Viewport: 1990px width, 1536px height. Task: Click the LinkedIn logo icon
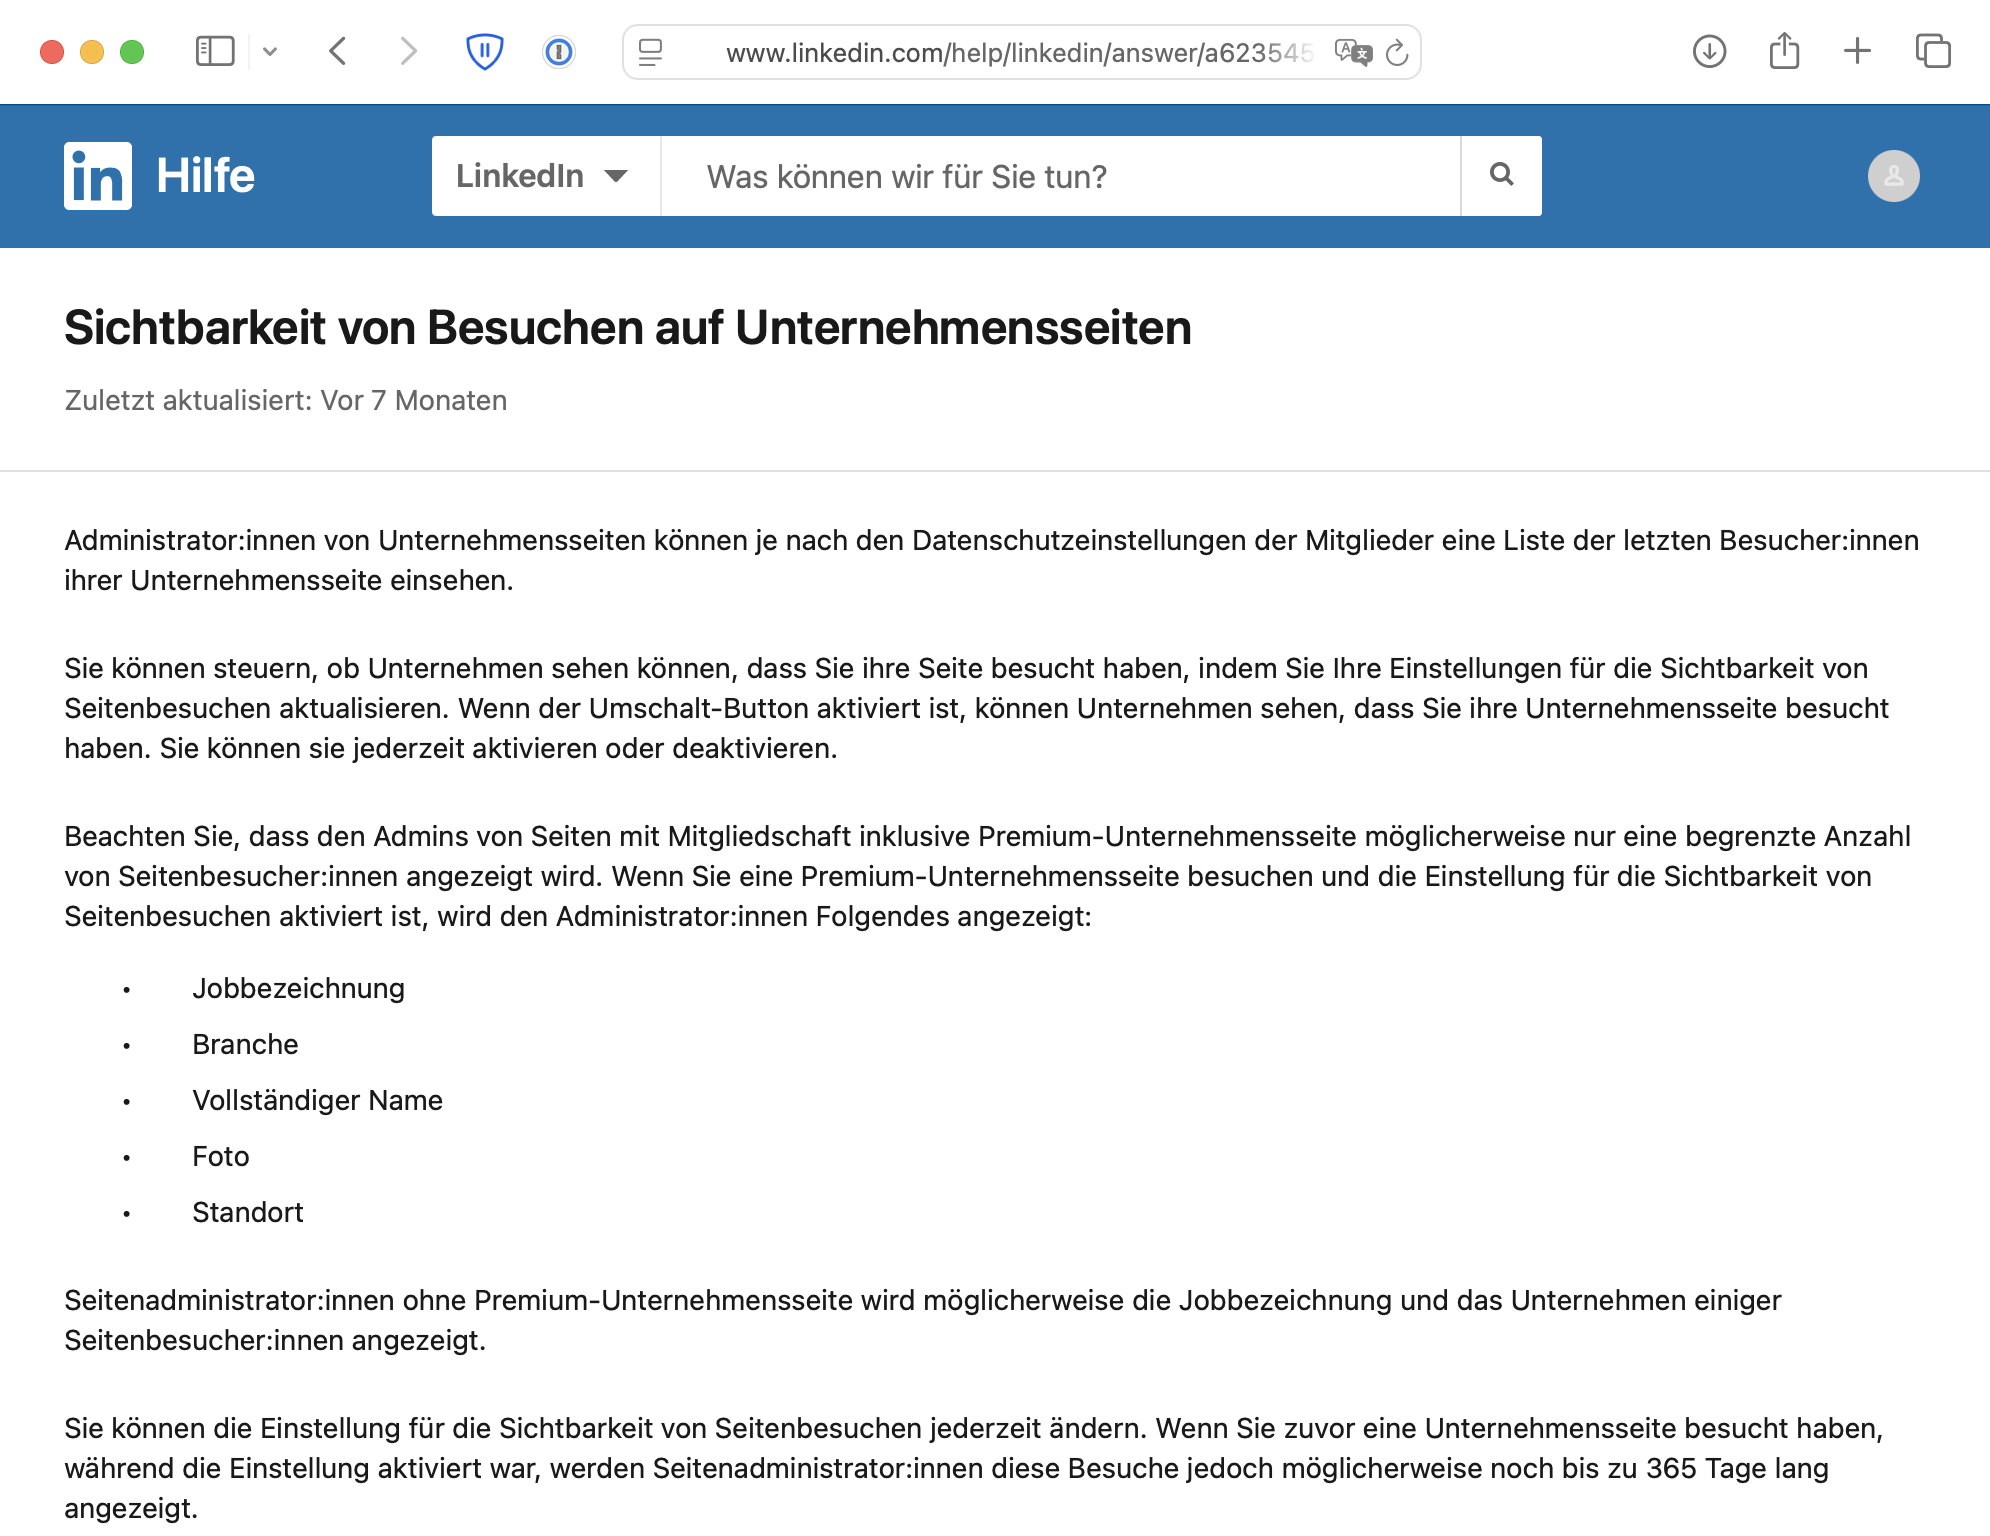coord(97,176)
